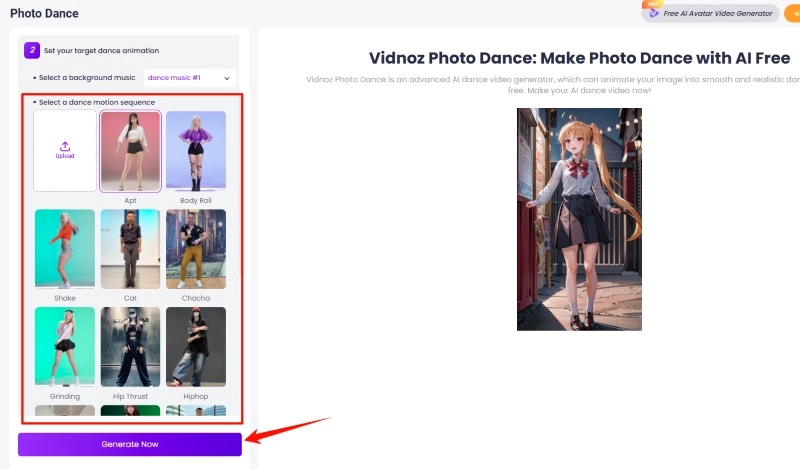This screenshot has height=469, width=800.
Task: Choose the Cat dance motion
Action: click(131, 249)
